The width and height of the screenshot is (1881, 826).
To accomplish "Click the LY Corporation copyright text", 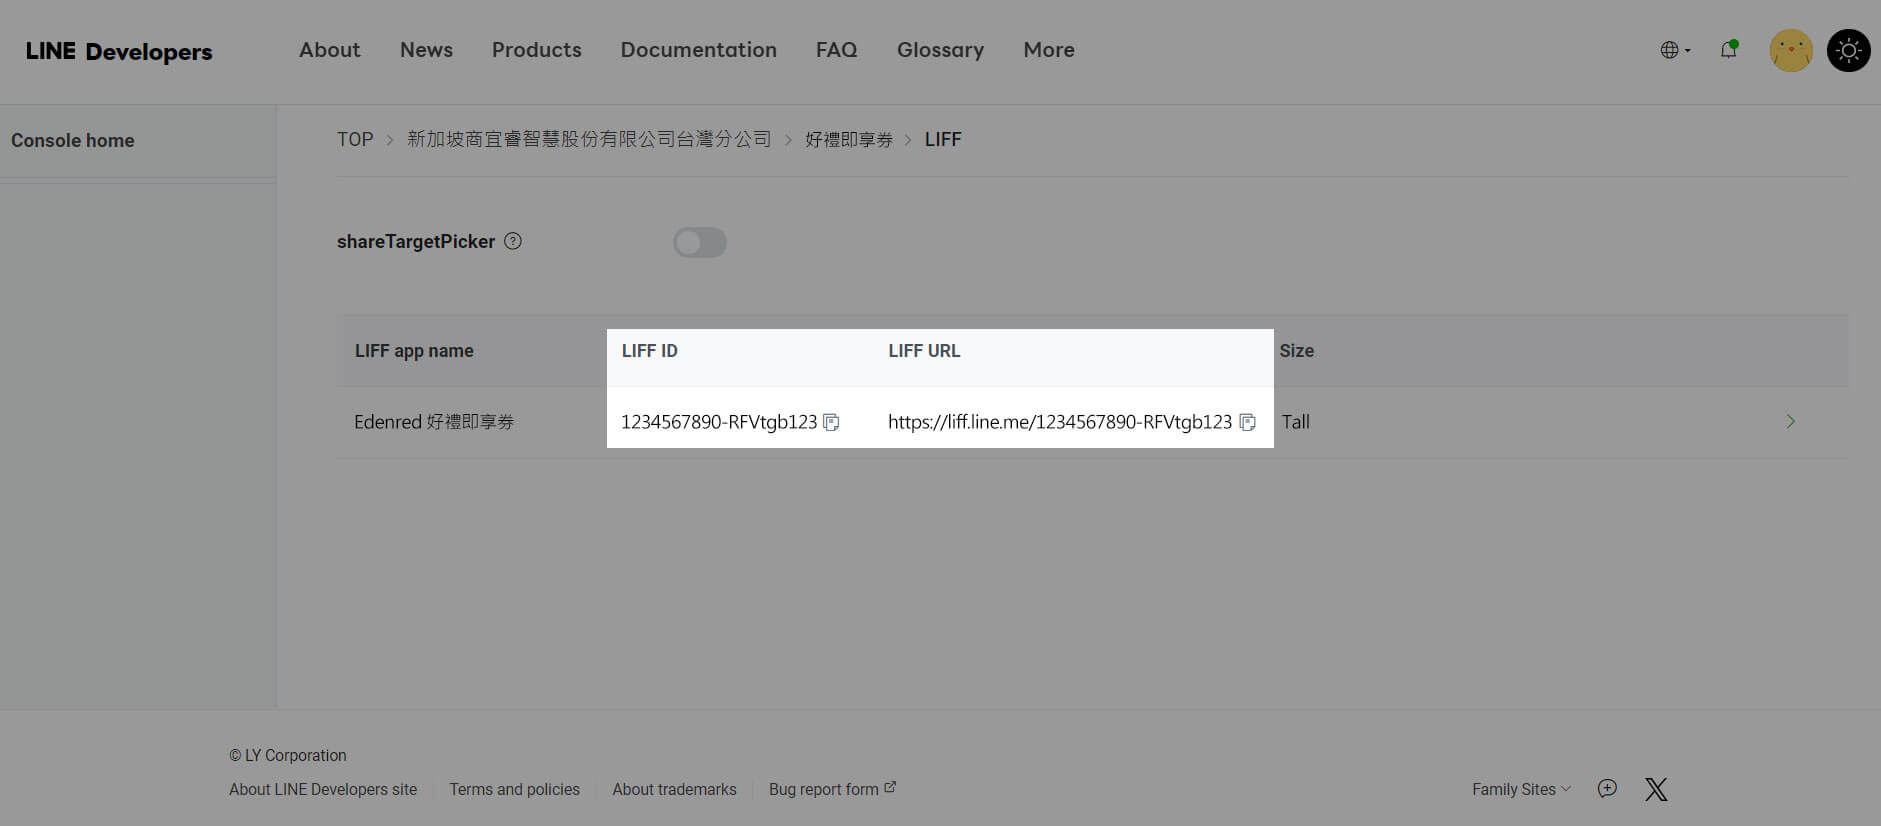I will point(288,755).
